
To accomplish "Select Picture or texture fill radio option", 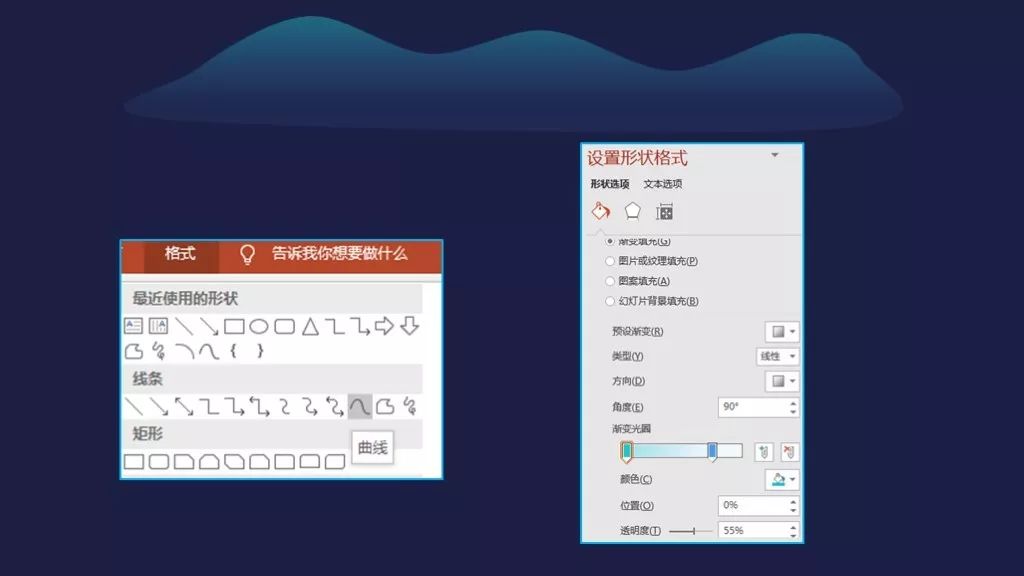I will [x=610, y=261].
